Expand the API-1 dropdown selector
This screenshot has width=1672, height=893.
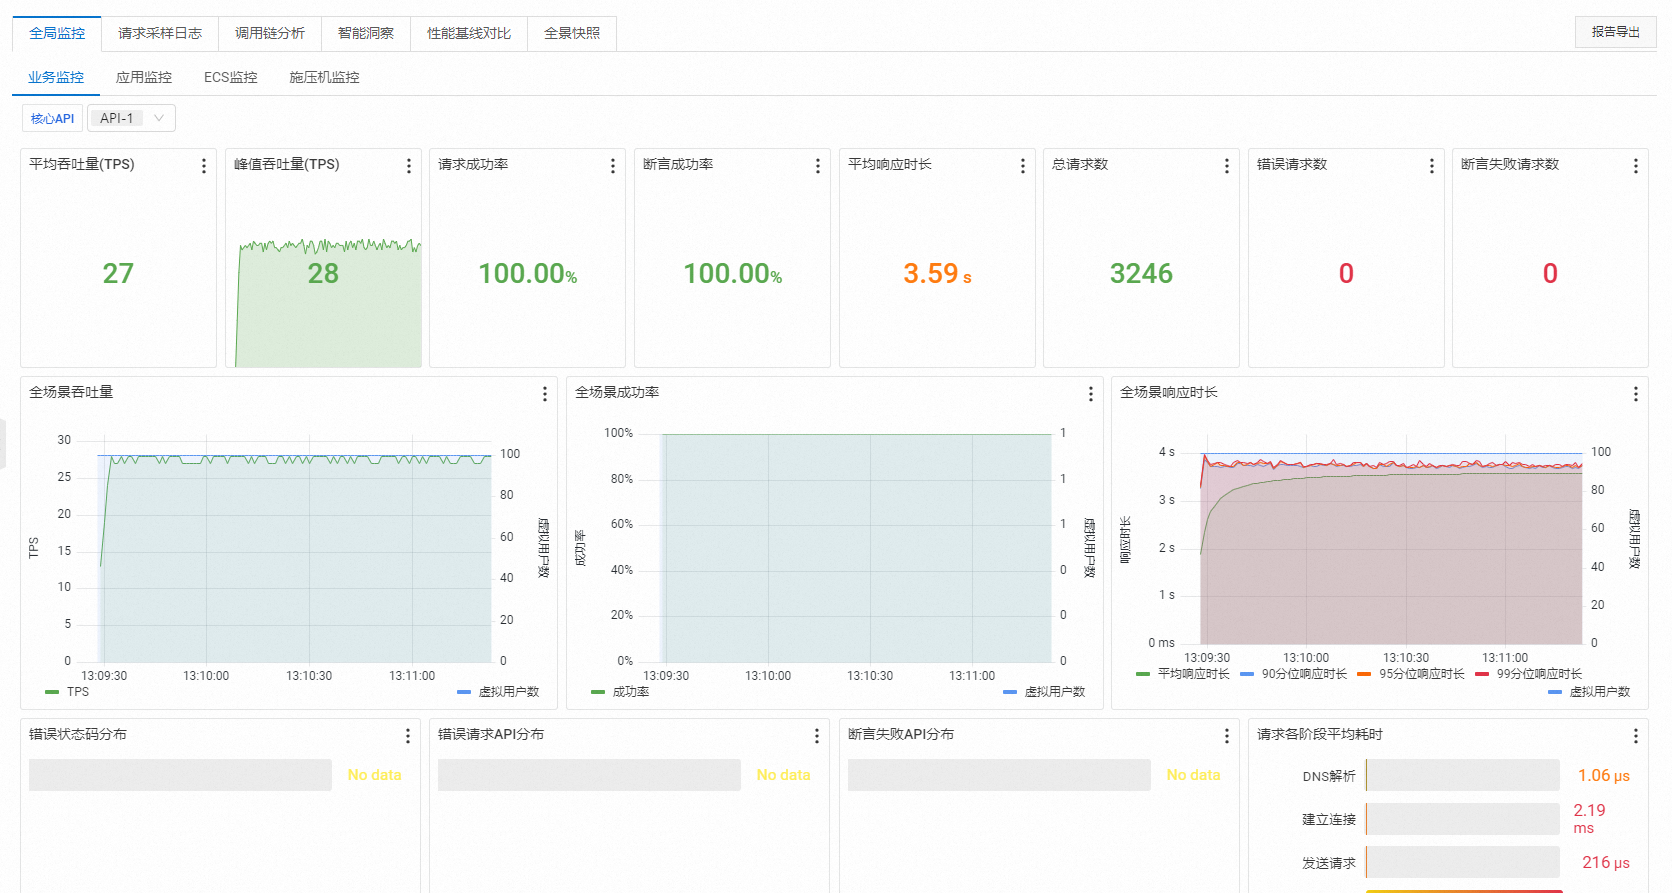pyautogui.click(x=132, y=118)
